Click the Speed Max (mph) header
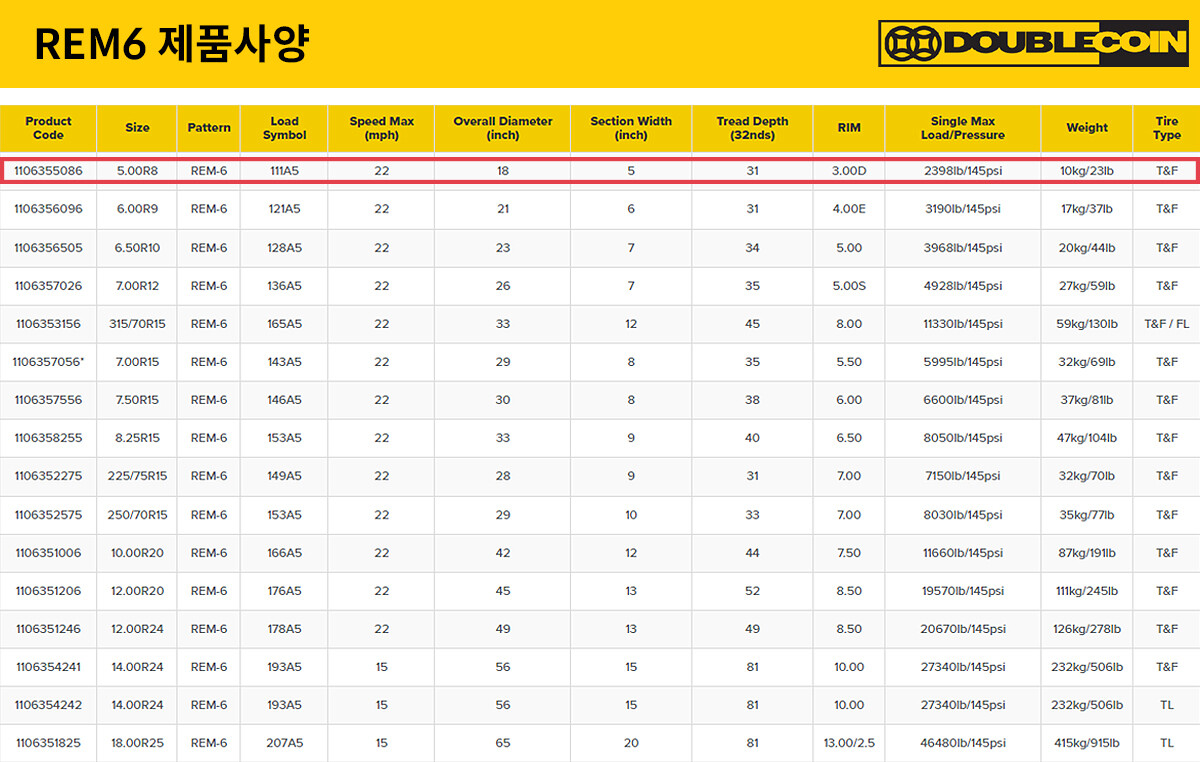 coord(381,128)
